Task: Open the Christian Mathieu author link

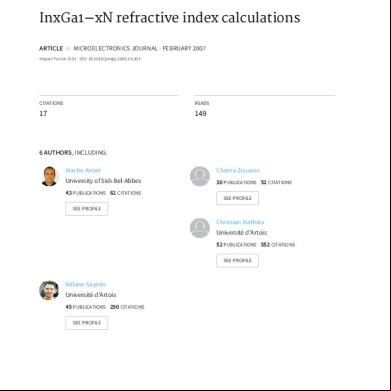Action: (240, 222)
